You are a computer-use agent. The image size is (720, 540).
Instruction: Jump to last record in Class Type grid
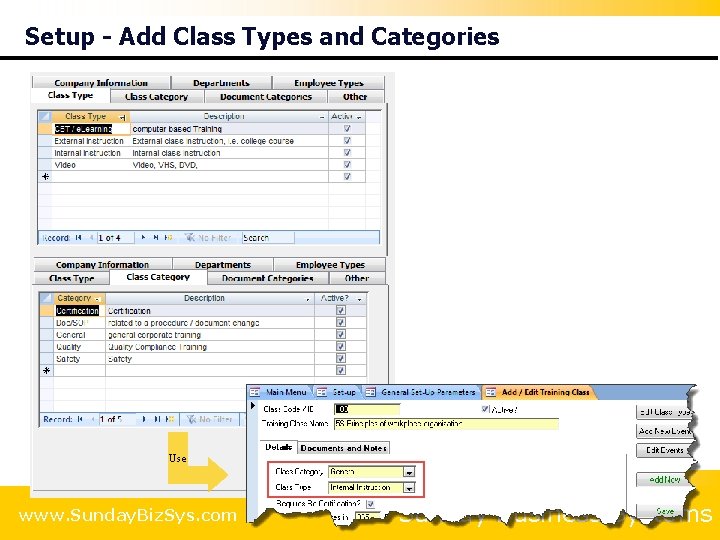click(156, 237)
